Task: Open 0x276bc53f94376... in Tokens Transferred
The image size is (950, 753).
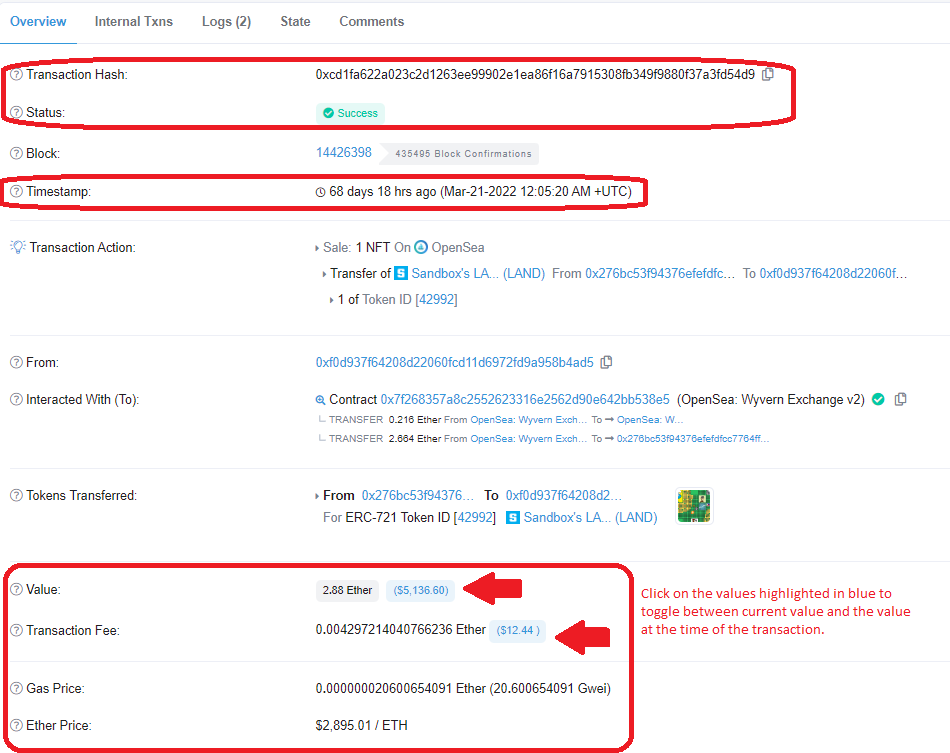Action: 417,496
